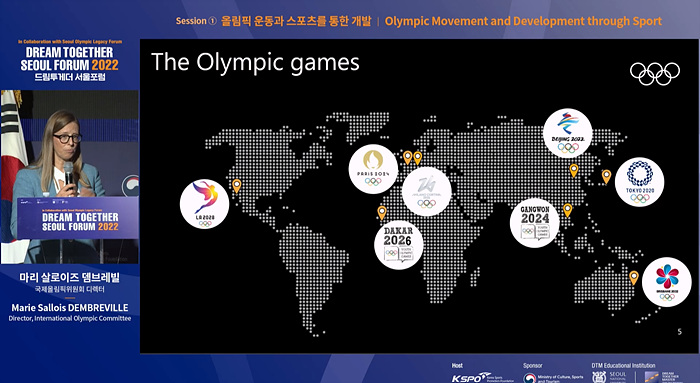Click the "Sponsor" label in the footer
This screenshot has width=700, height=383.
click(533, 366)
